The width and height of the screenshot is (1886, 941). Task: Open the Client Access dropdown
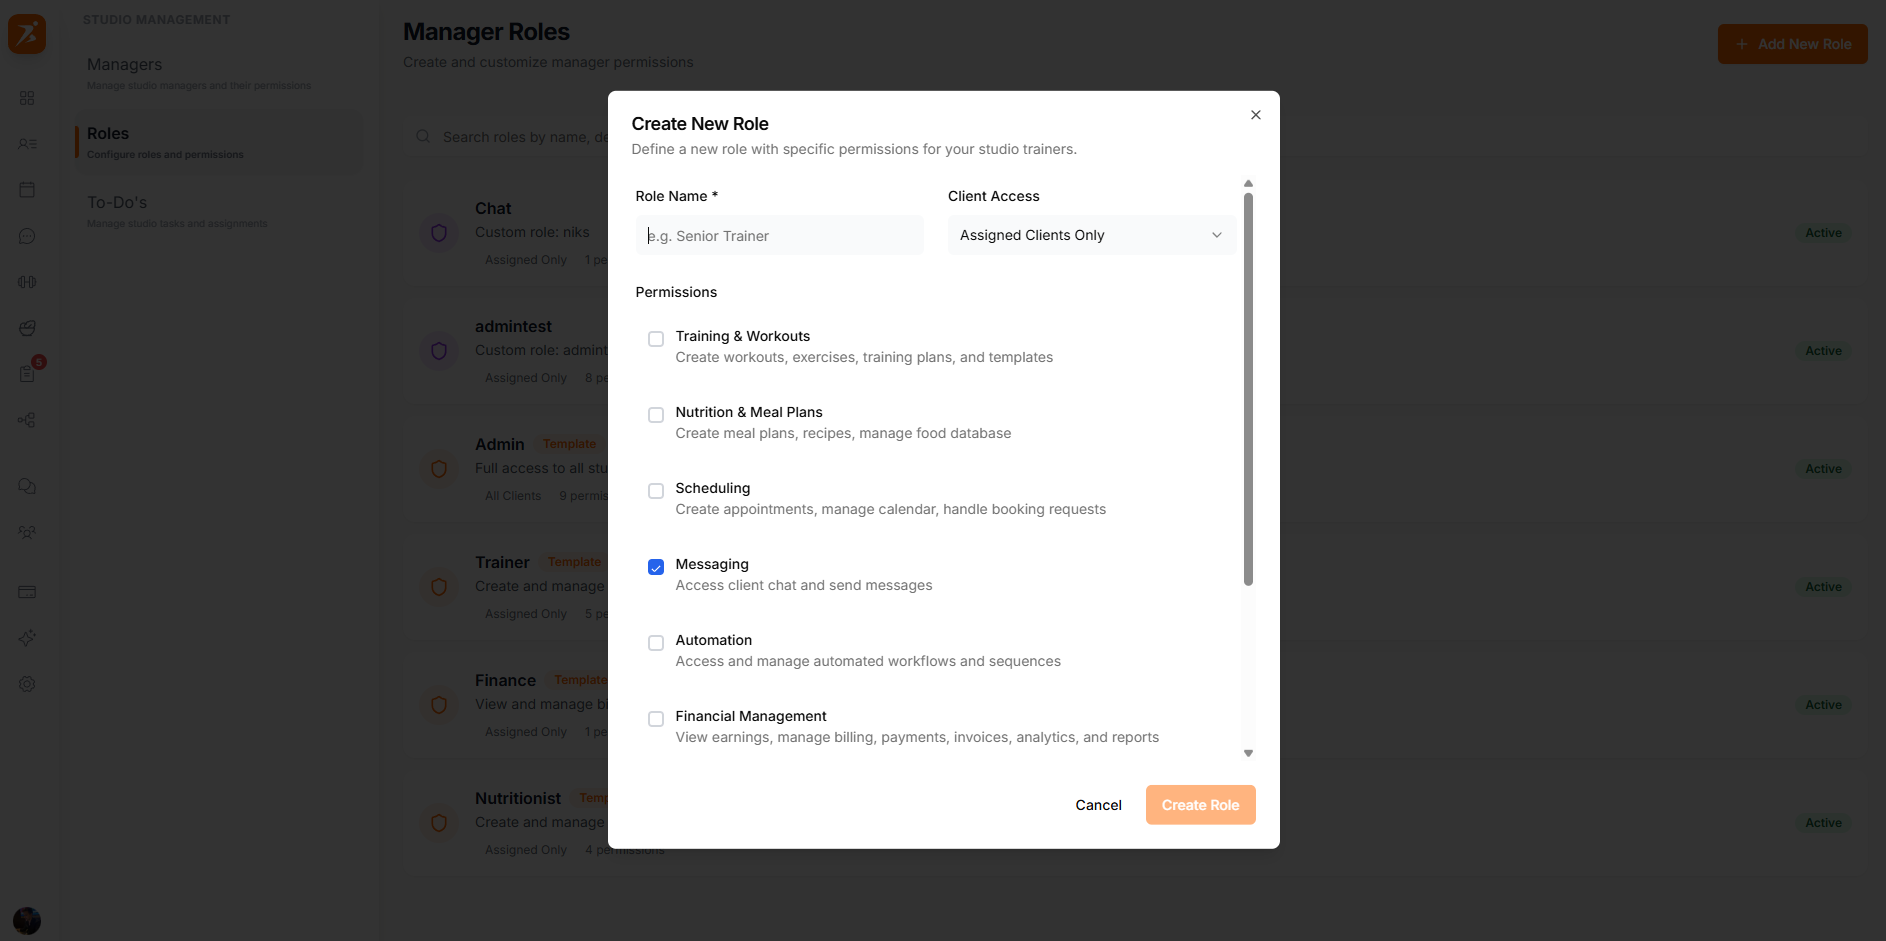click(x=1090, y=235)
